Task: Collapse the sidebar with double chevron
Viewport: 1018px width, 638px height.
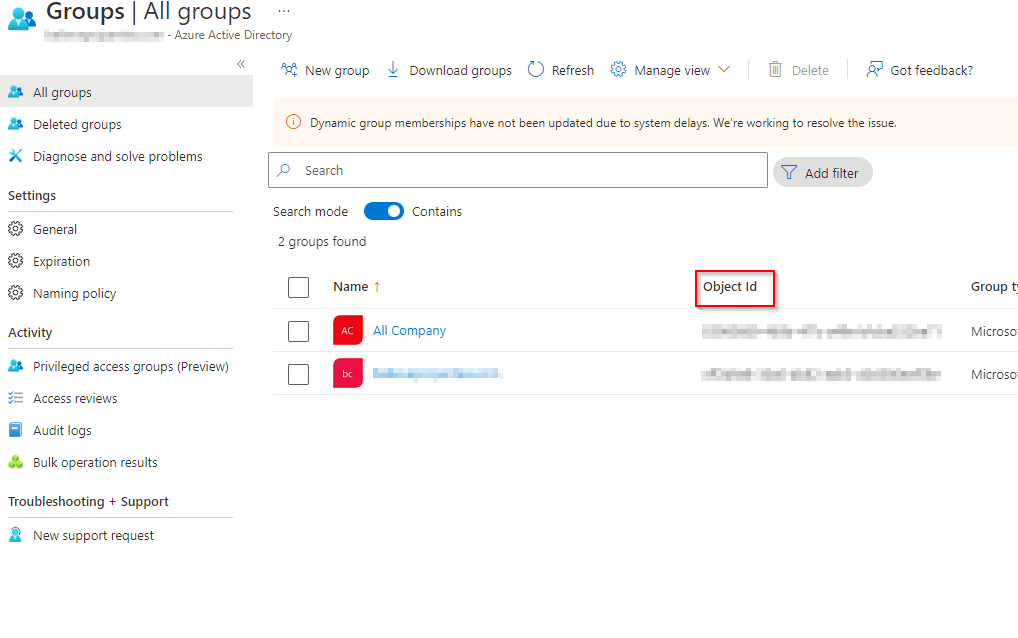Action: (x=241, y=64)
